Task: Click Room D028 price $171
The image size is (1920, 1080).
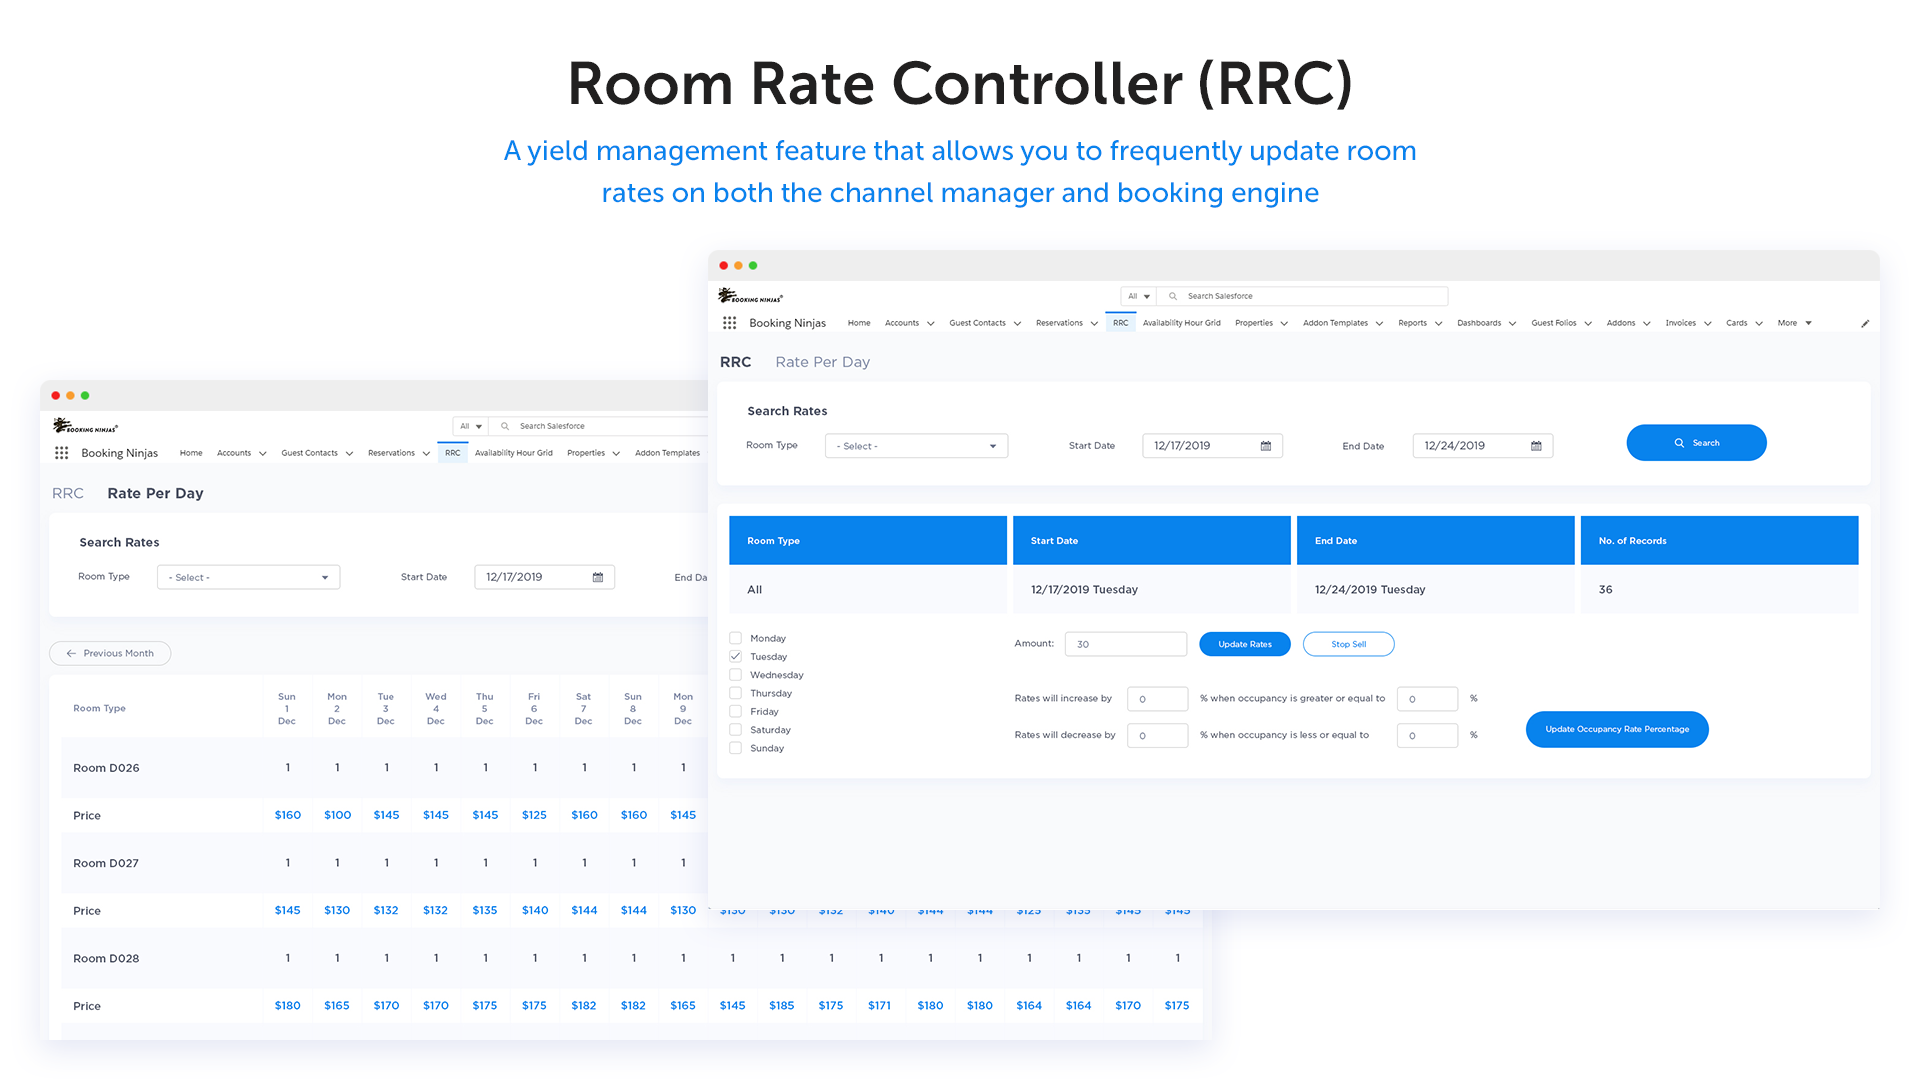Action: pos(879,1006)
